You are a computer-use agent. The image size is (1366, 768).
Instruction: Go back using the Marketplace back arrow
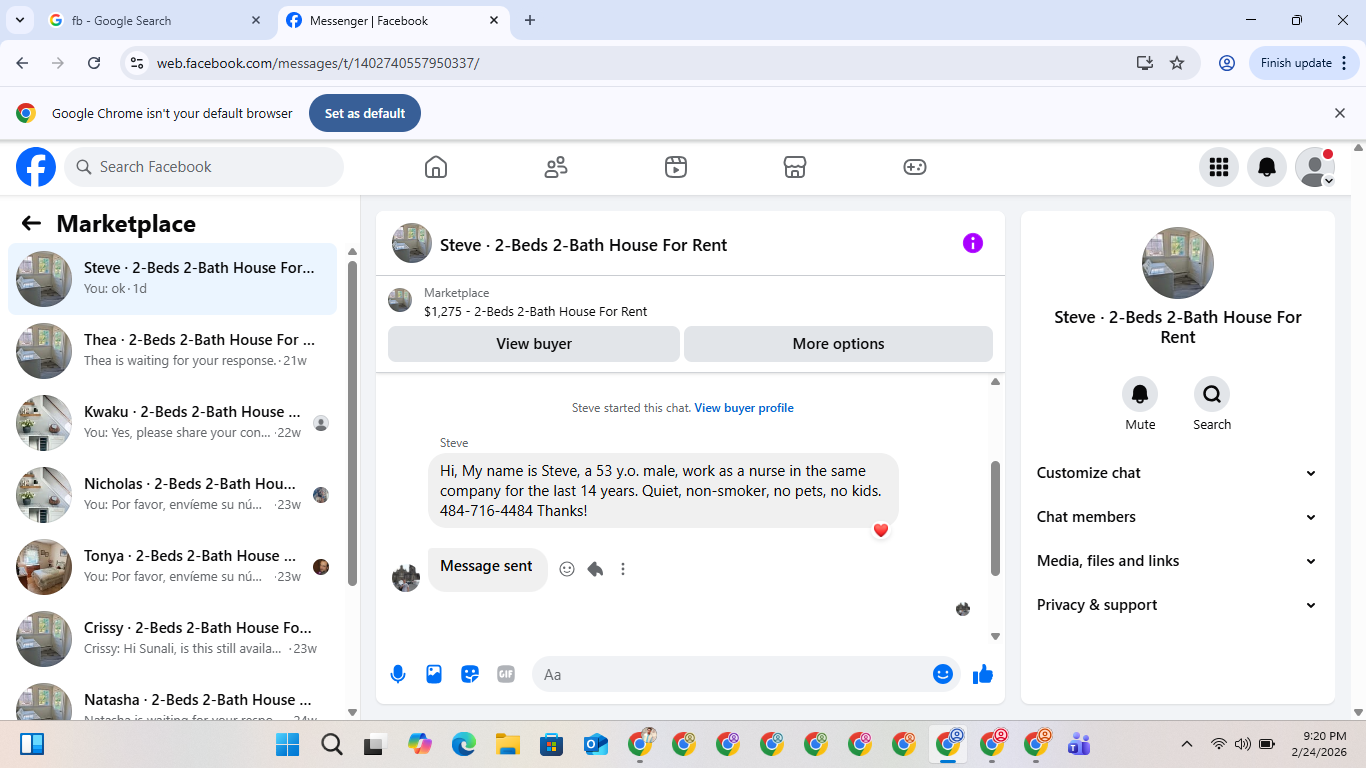[x=31, y=224]
